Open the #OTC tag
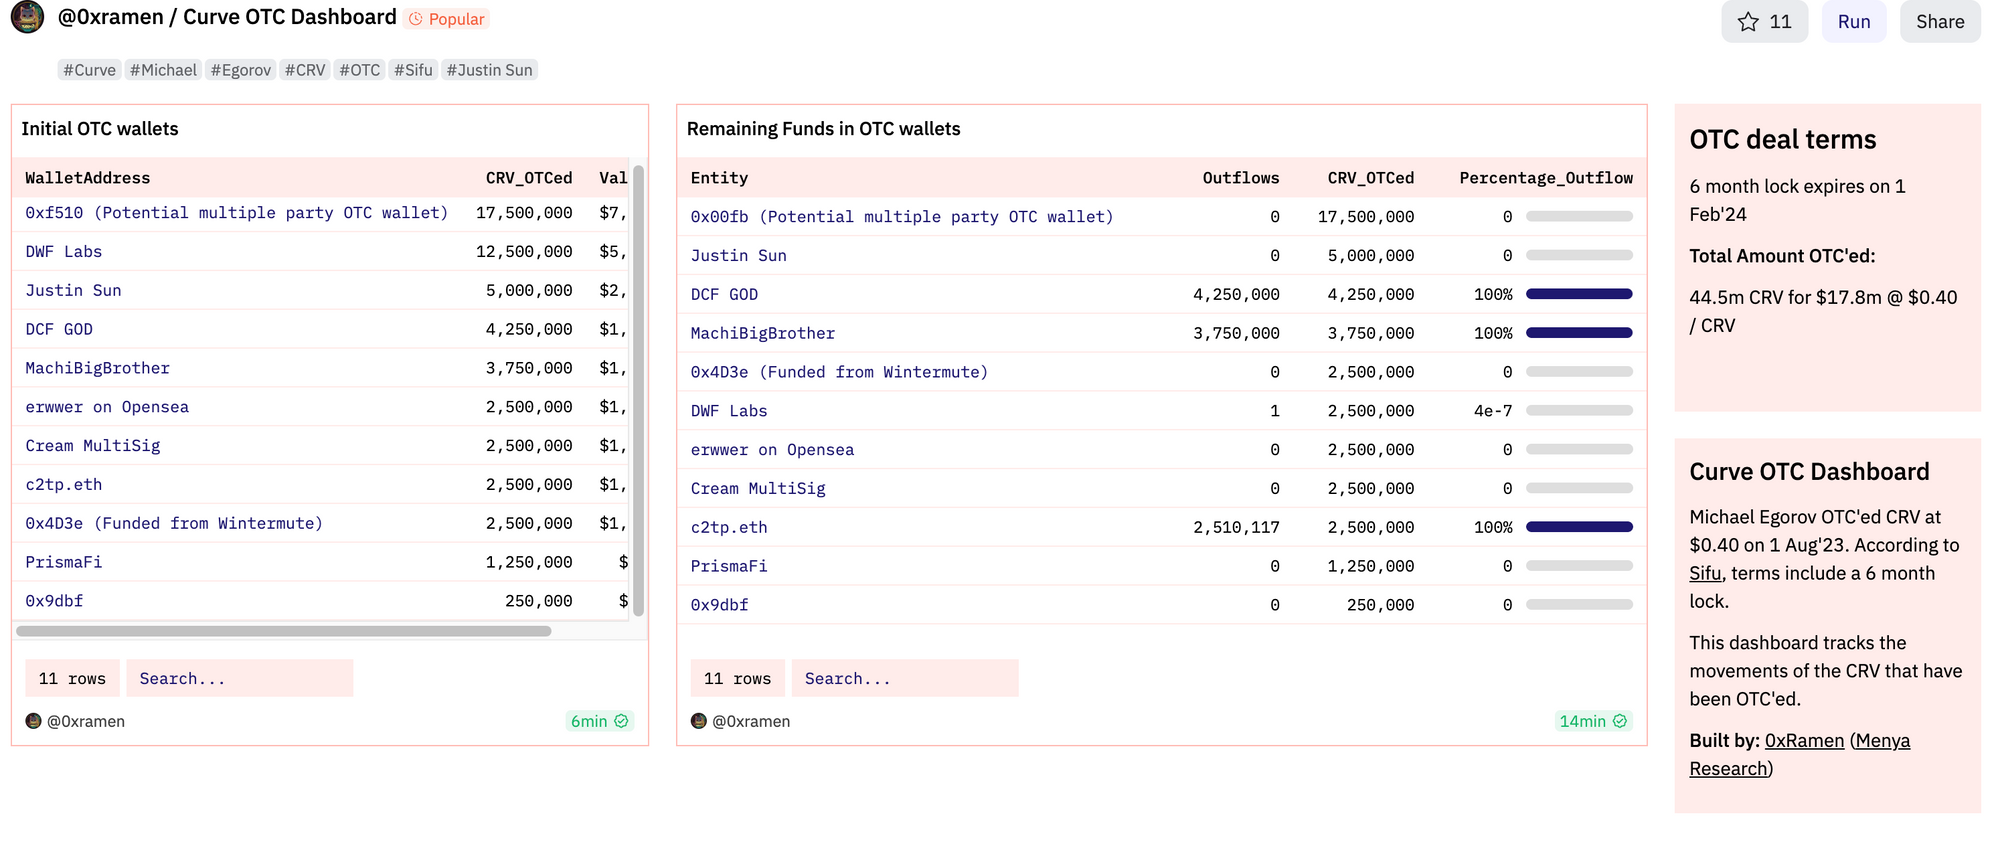 (x=359, y=70)
